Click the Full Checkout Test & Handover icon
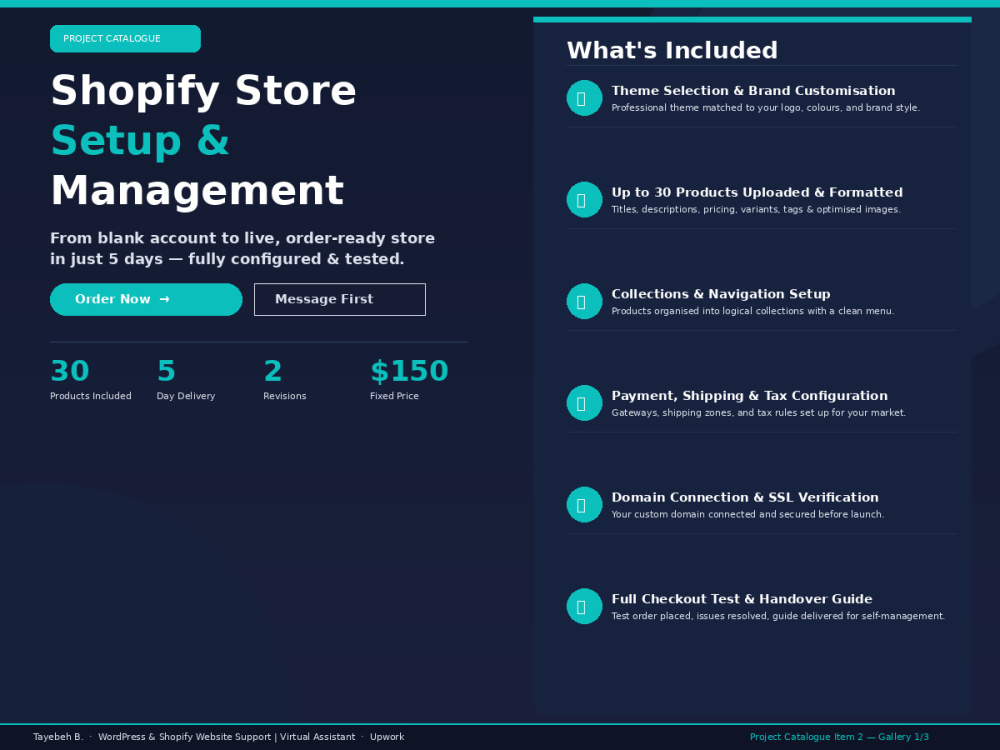The height and width of the screenshot is (750, 1000). [x=584, y=606]
